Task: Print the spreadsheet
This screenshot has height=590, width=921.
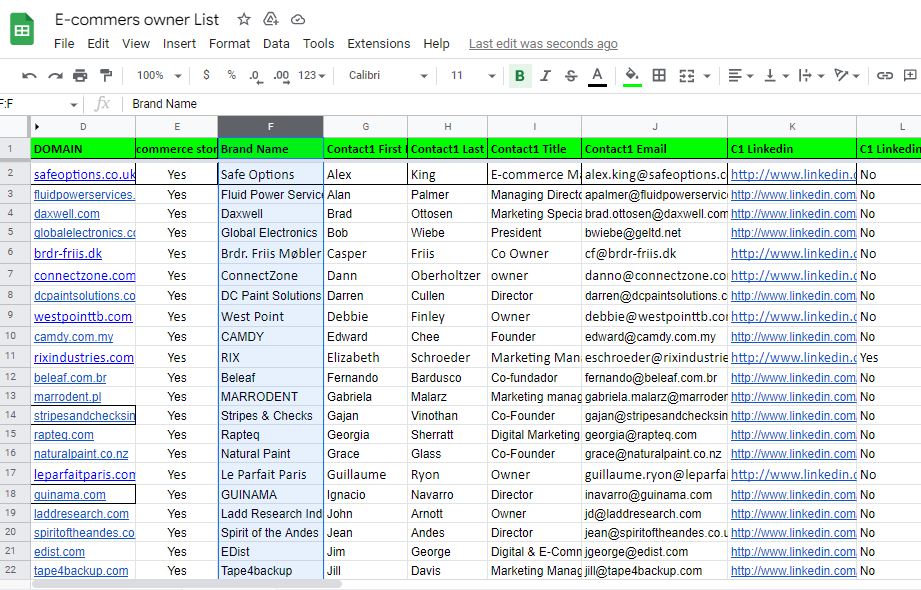Action: coord(80,75)
